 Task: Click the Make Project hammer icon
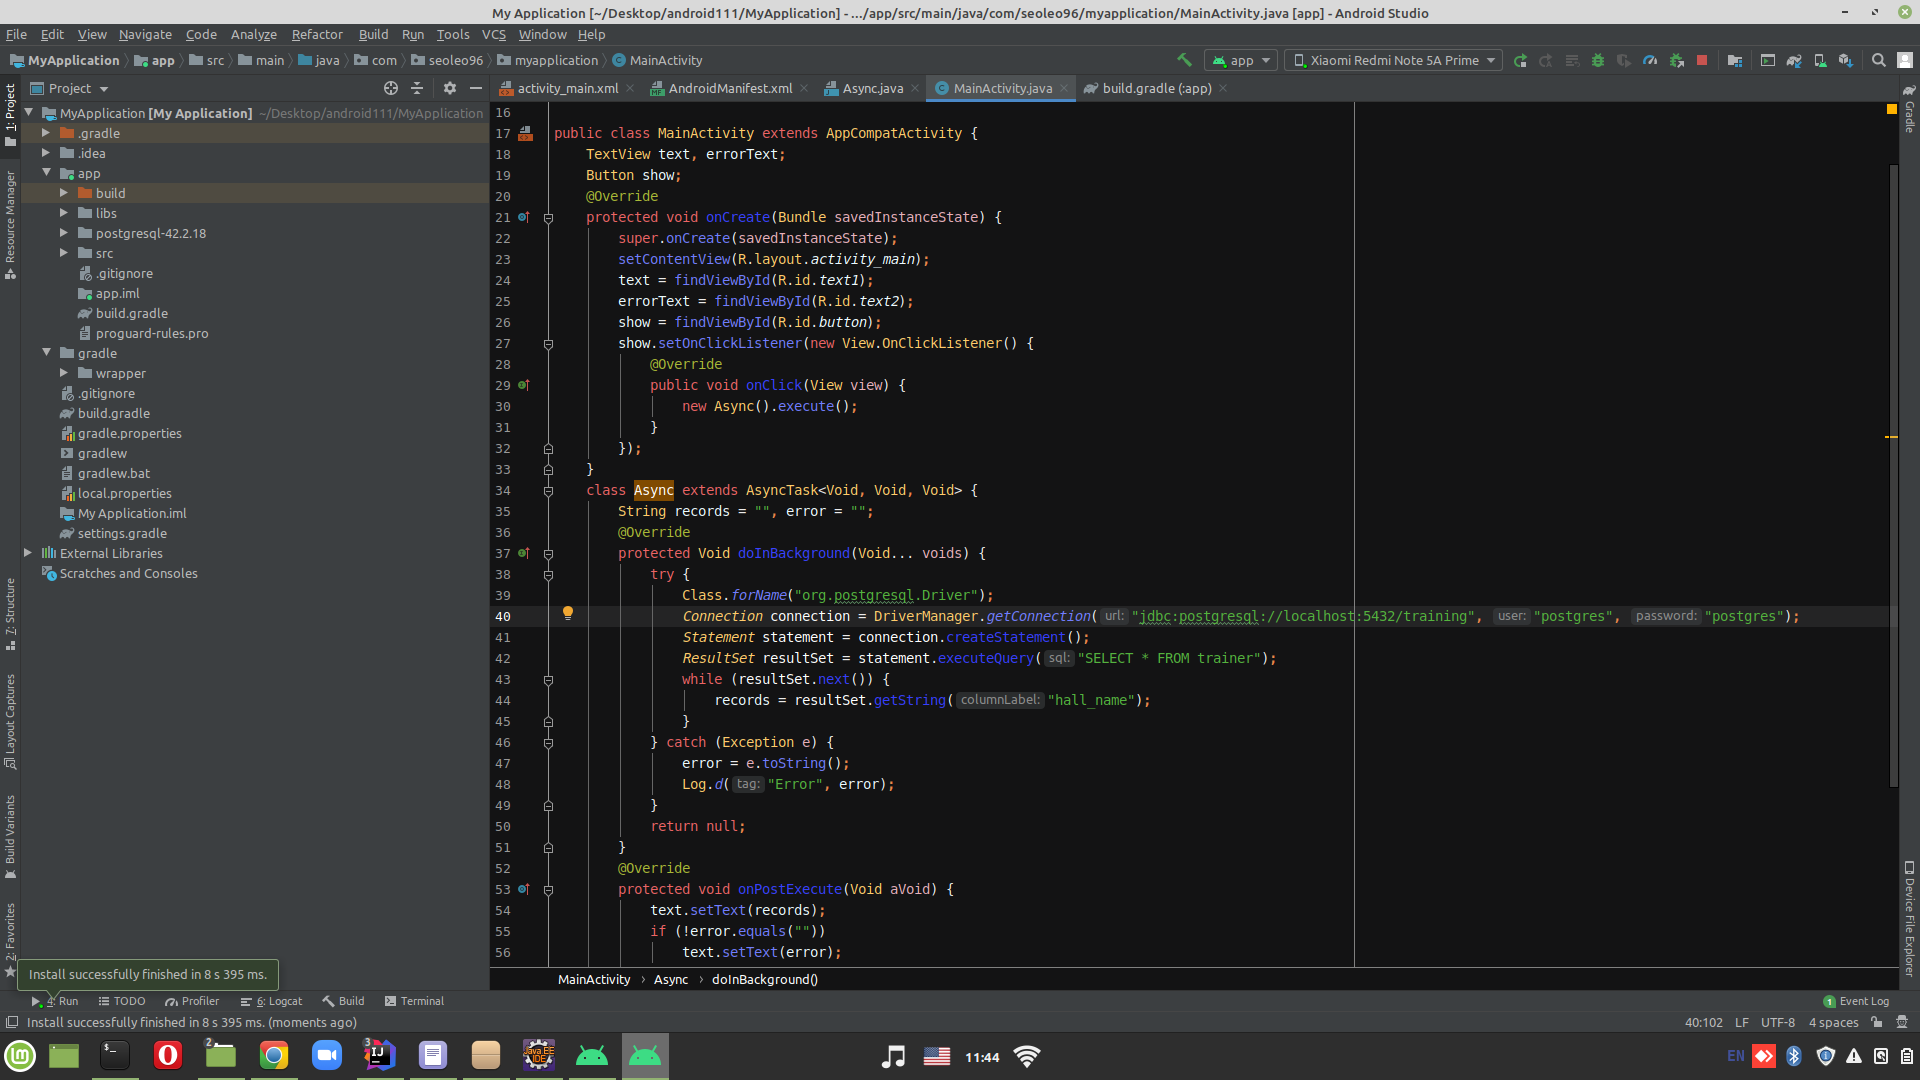pyautogui.click(x=1184, y=60)
